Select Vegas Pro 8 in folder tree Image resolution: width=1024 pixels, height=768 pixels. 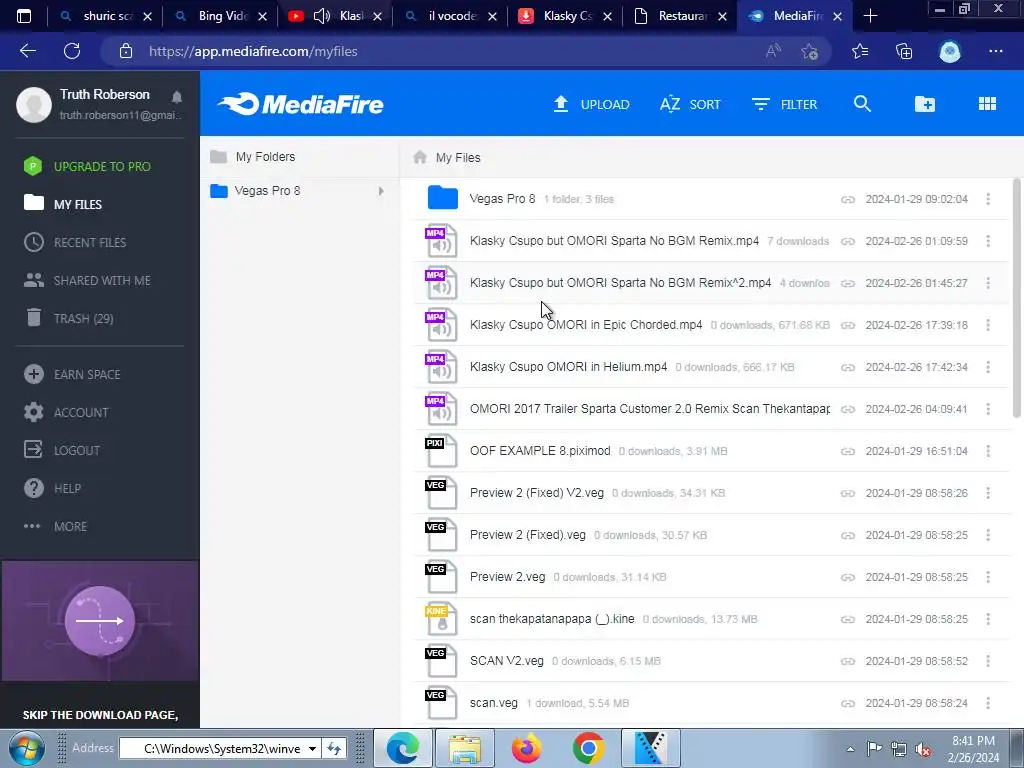(x=267, y=191)
